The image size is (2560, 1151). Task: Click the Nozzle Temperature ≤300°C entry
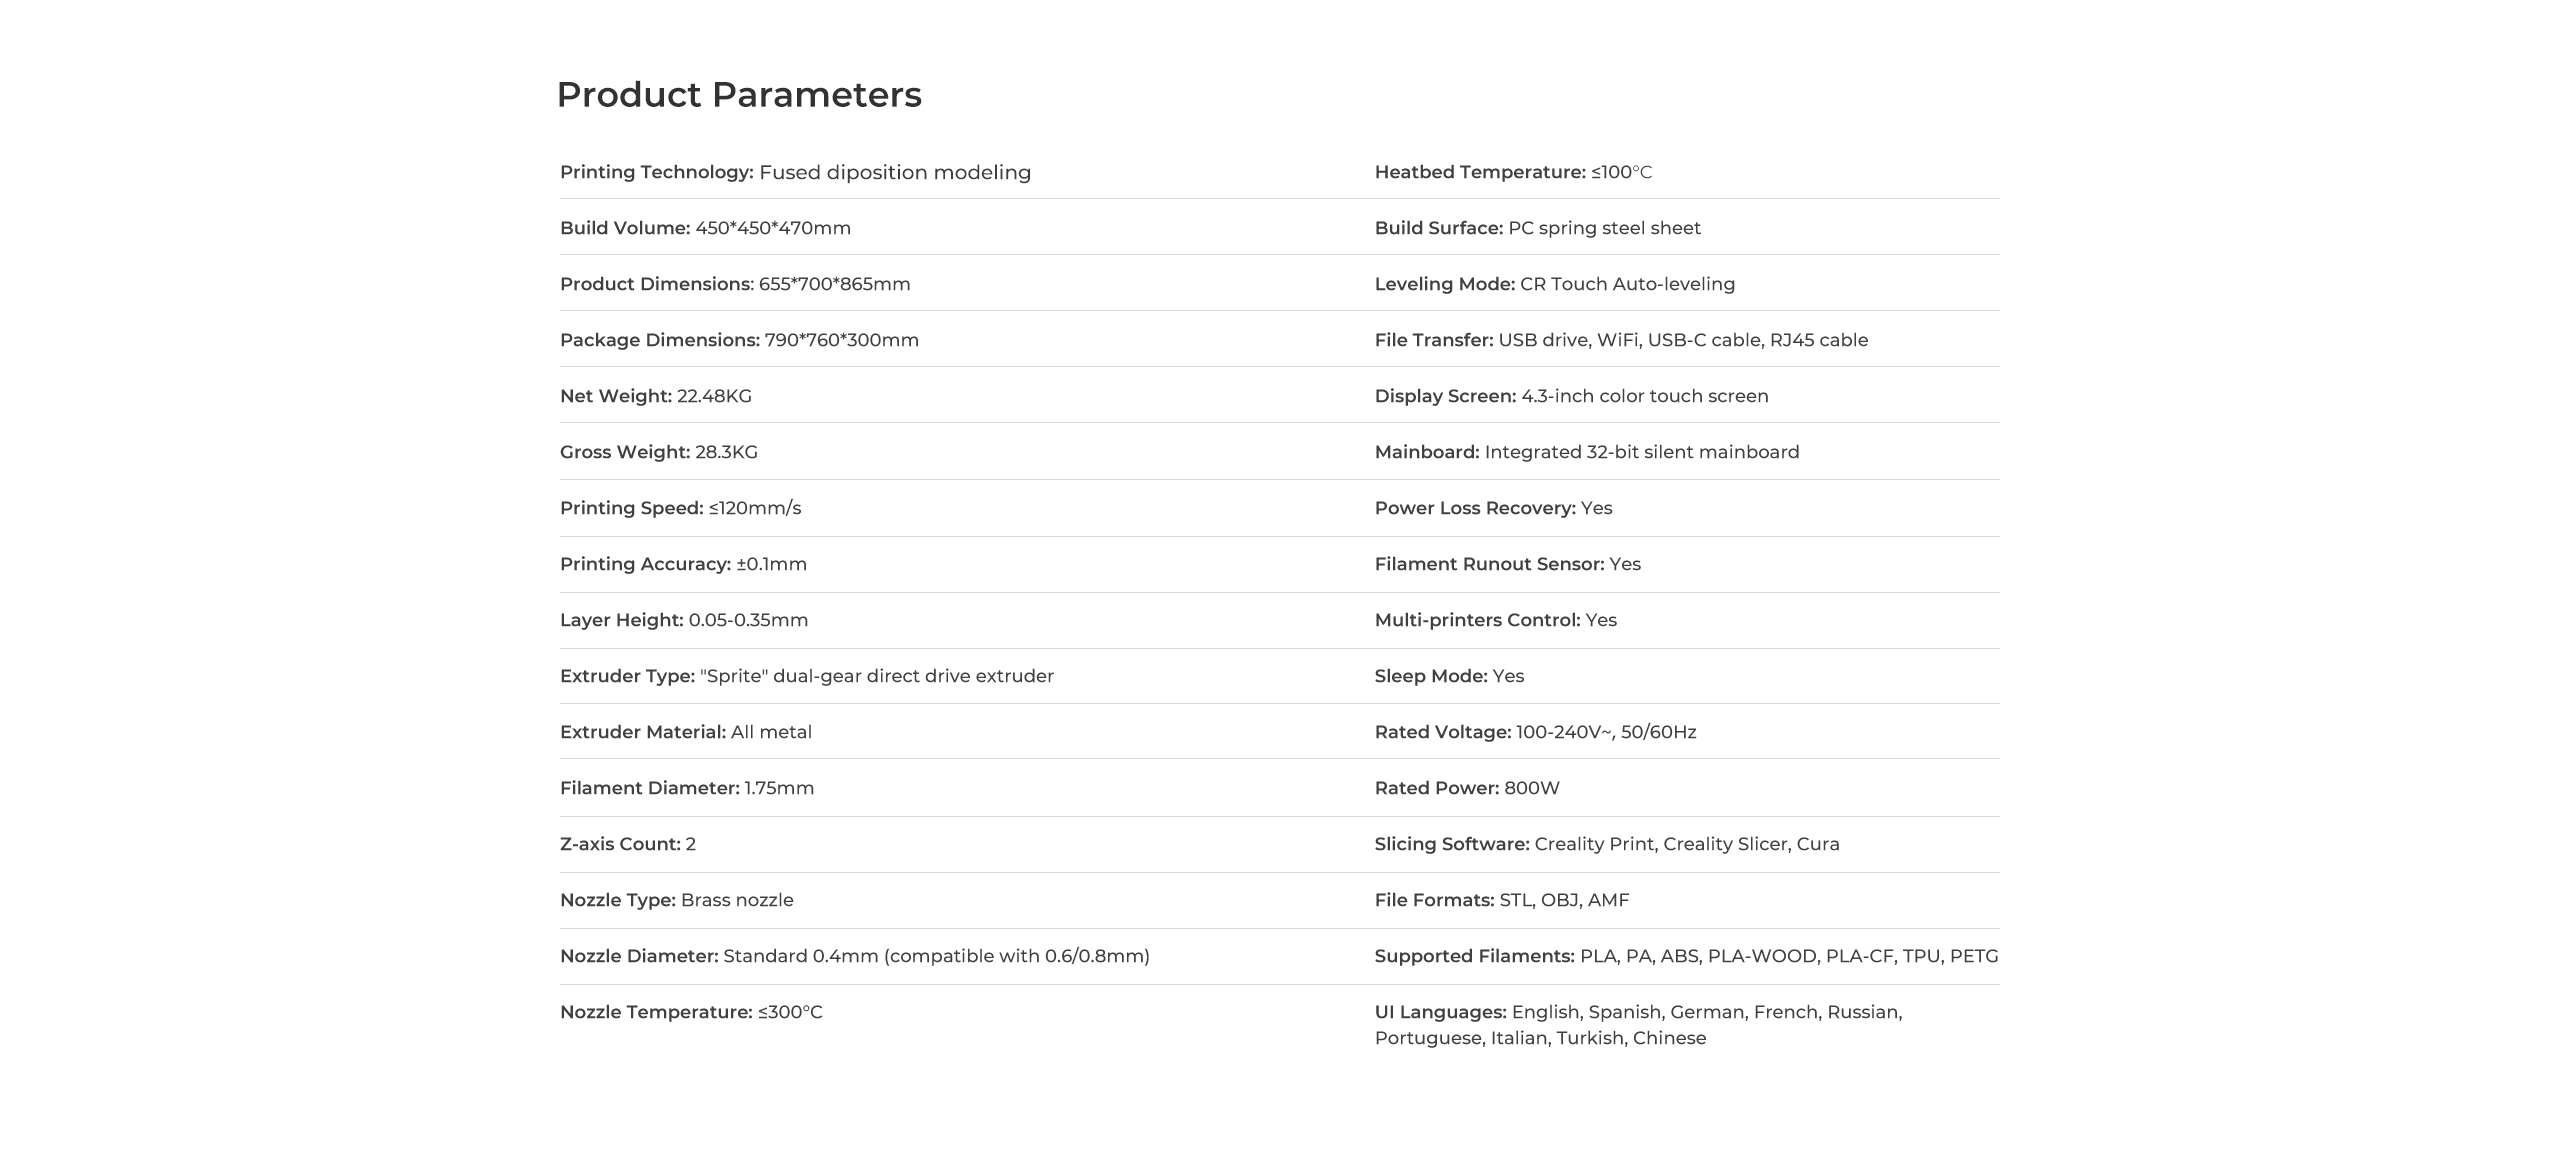(690, 1012)
